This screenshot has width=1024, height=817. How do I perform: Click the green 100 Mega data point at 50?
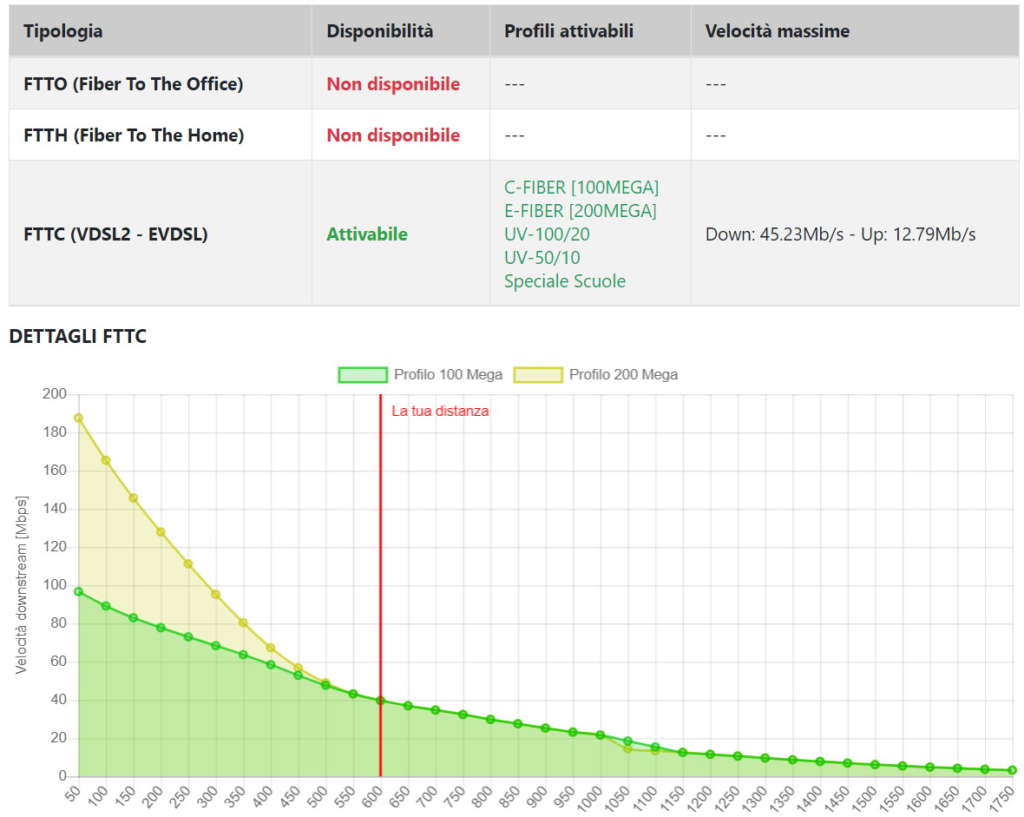[x=78, y=592]
